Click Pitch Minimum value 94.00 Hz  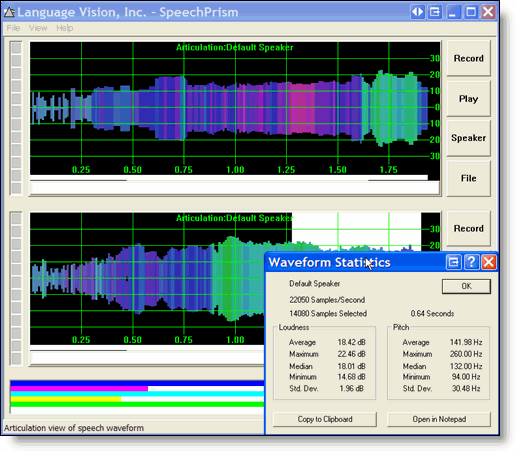click(x=466, y=377)
